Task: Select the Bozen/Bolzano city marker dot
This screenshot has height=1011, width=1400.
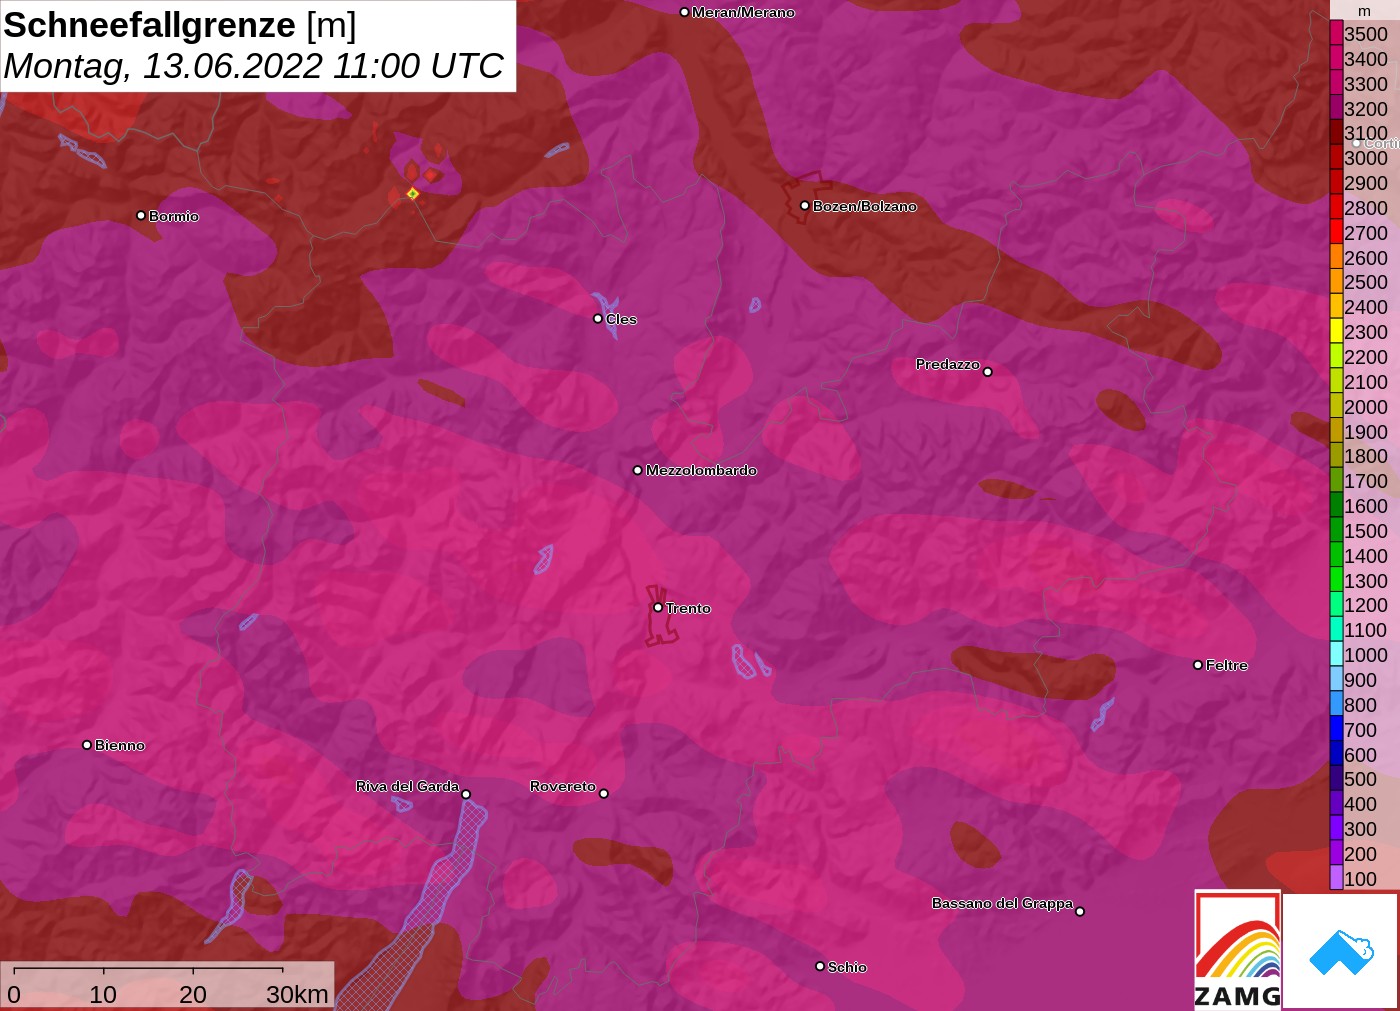Action: click(805, 206)
